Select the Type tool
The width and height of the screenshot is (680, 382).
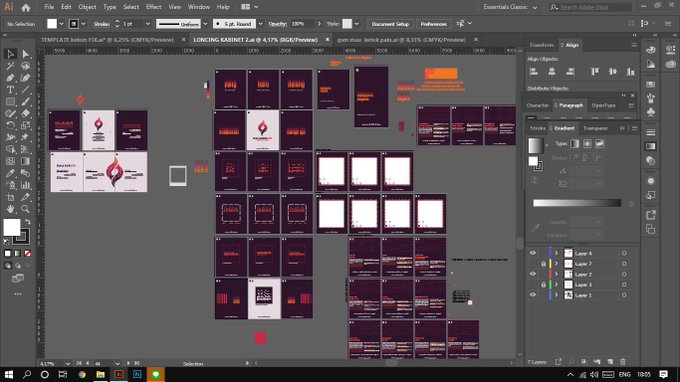point(10,90)
